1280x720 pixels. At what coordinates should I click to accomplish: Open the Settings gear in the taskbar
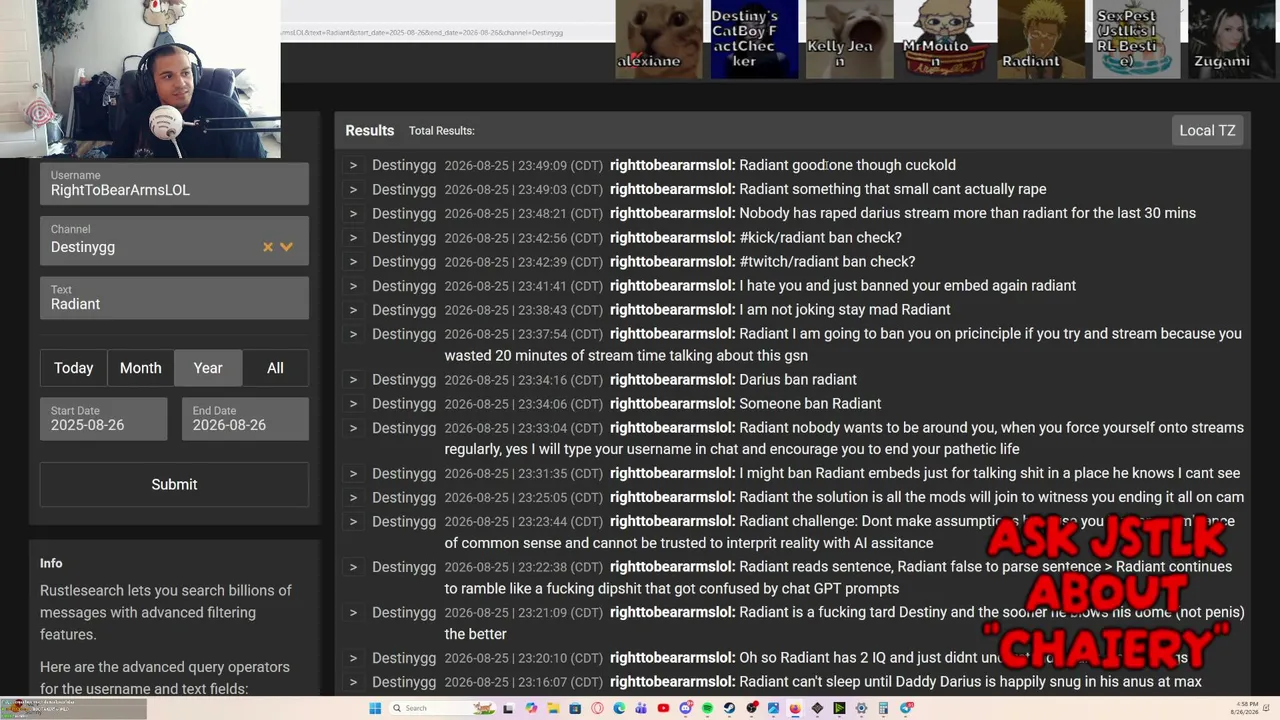point(861,708)
